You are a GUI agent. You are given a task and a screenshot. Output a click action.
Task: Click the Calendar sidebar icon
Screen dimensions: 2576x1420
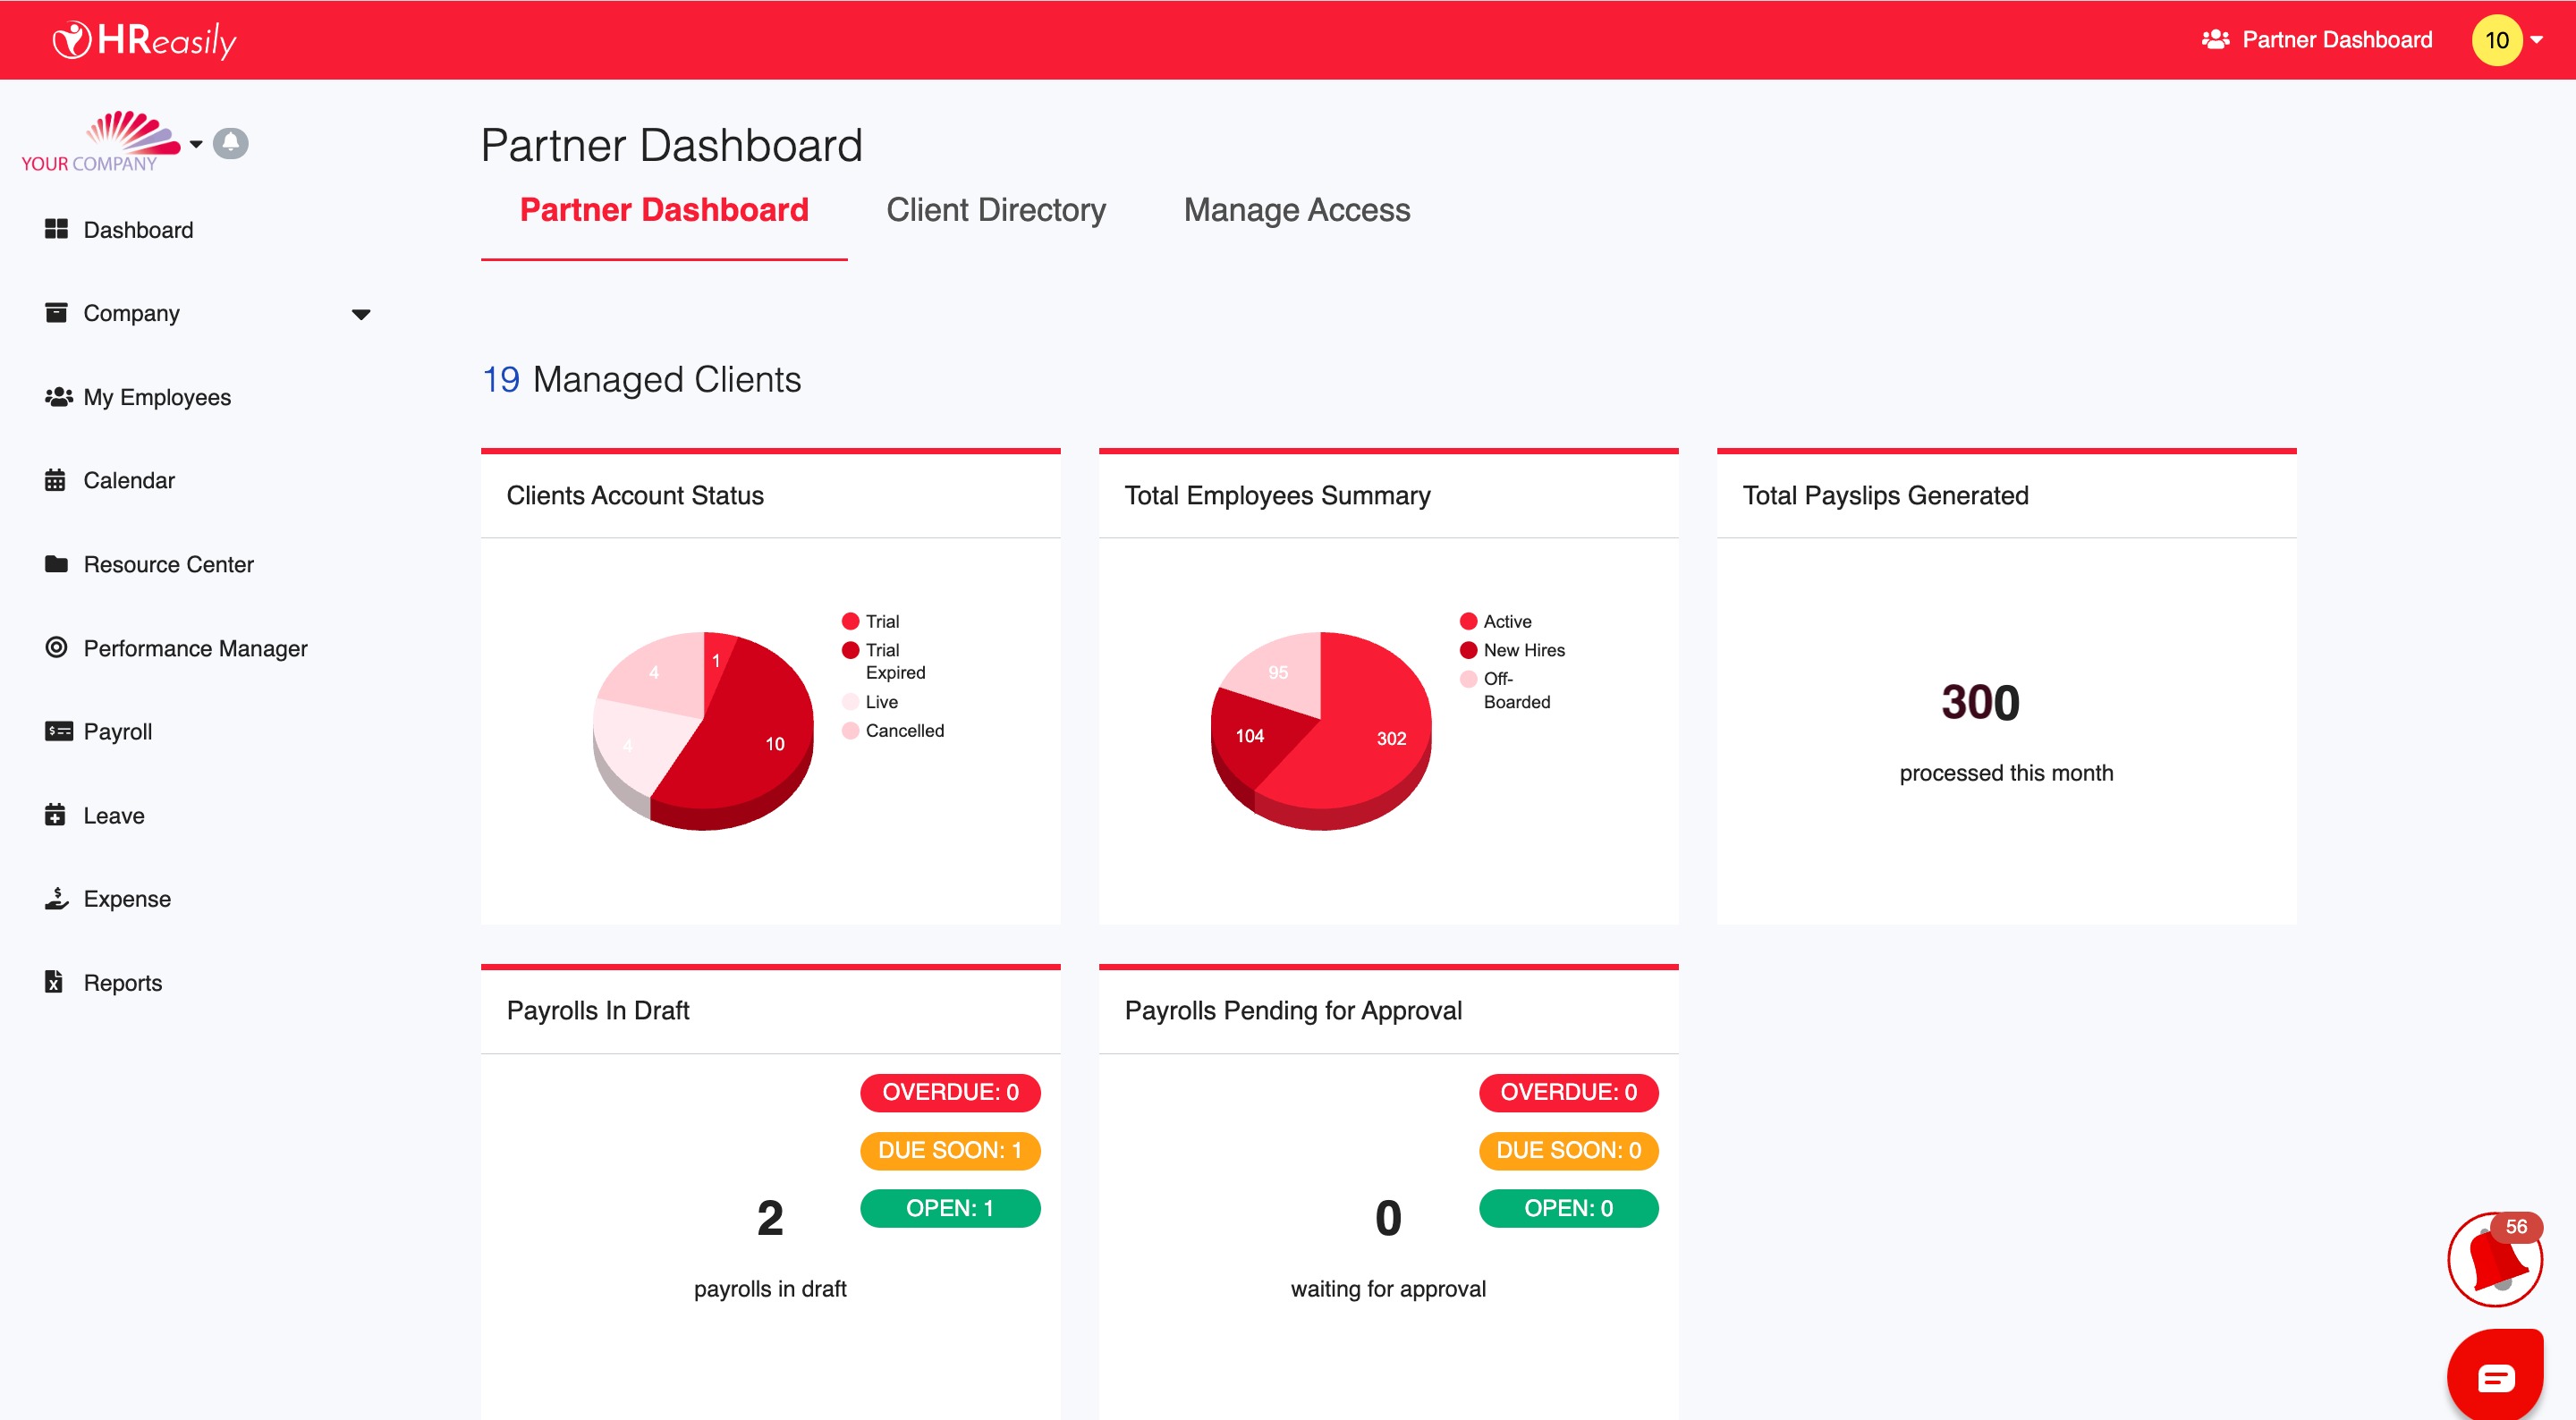tap(55, 480)
